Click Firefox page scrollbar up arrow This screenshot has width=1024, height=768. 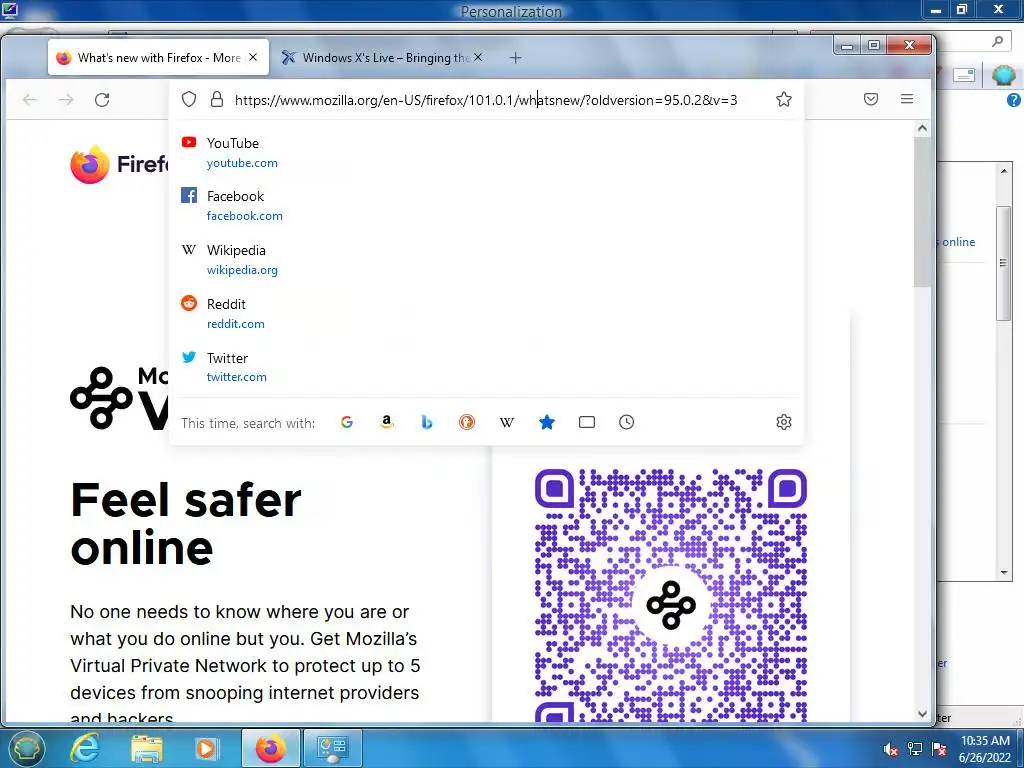922,129
